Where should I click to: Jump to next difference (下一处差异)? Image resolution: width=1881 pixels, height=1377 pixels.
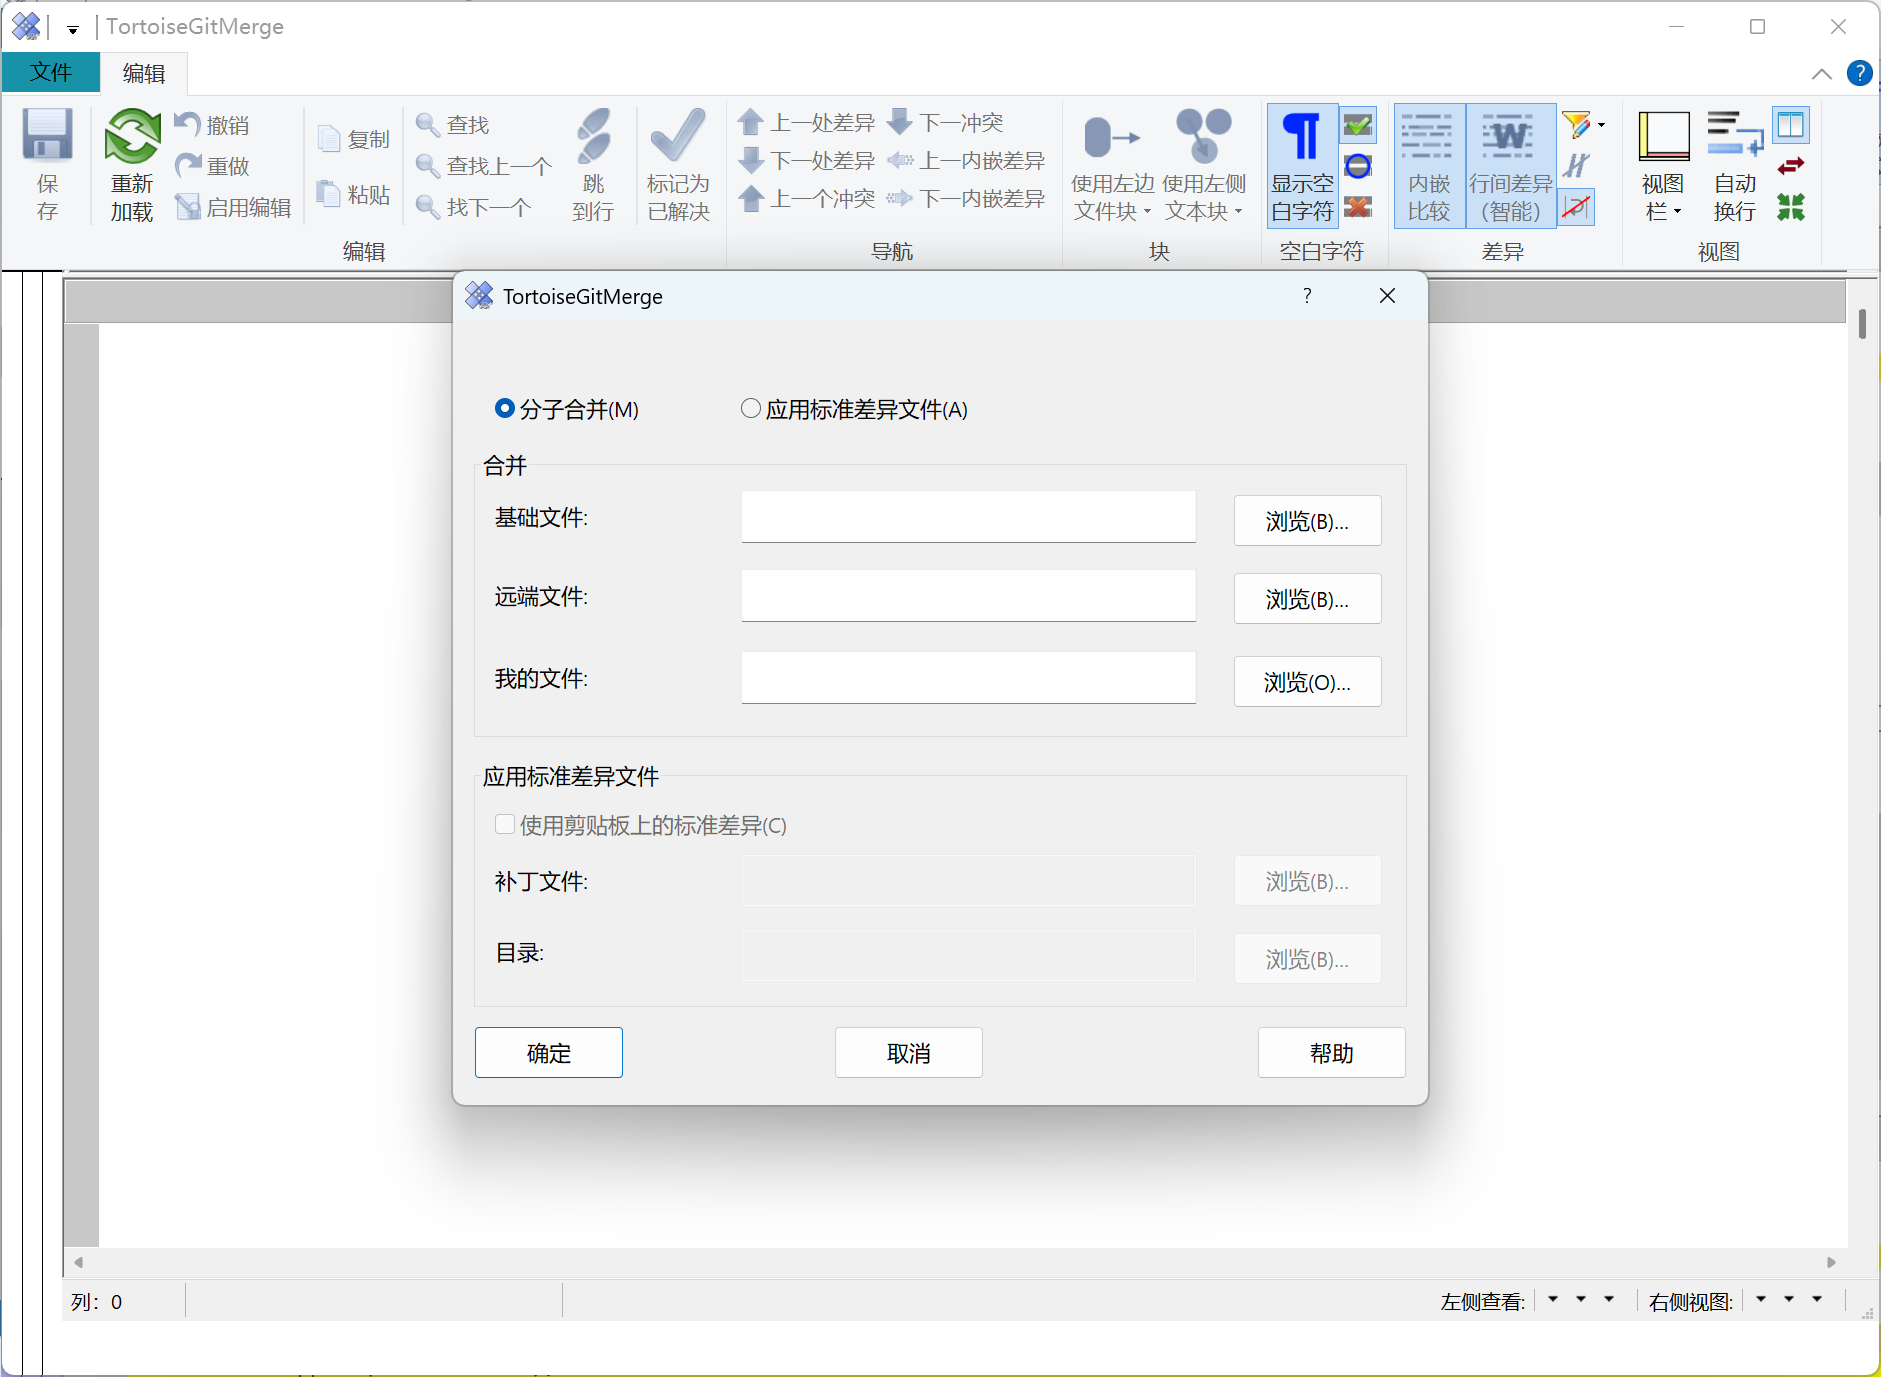tap(806, 160)
